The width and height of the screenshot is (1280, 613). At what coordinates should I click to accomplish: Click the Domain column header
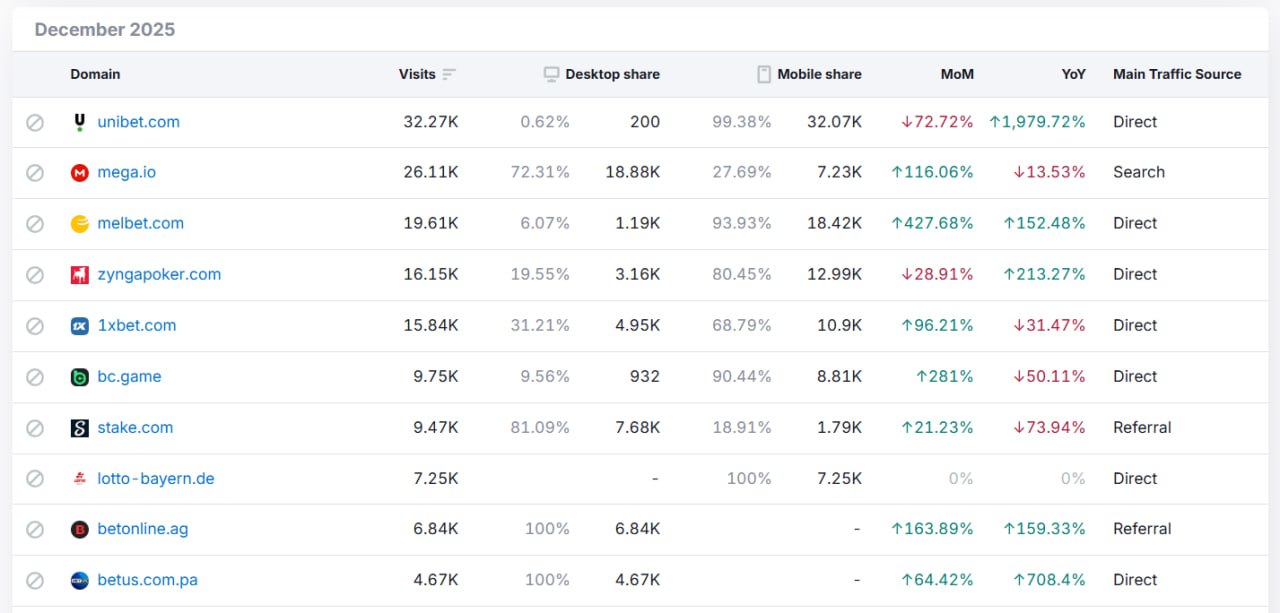point(95,74)
